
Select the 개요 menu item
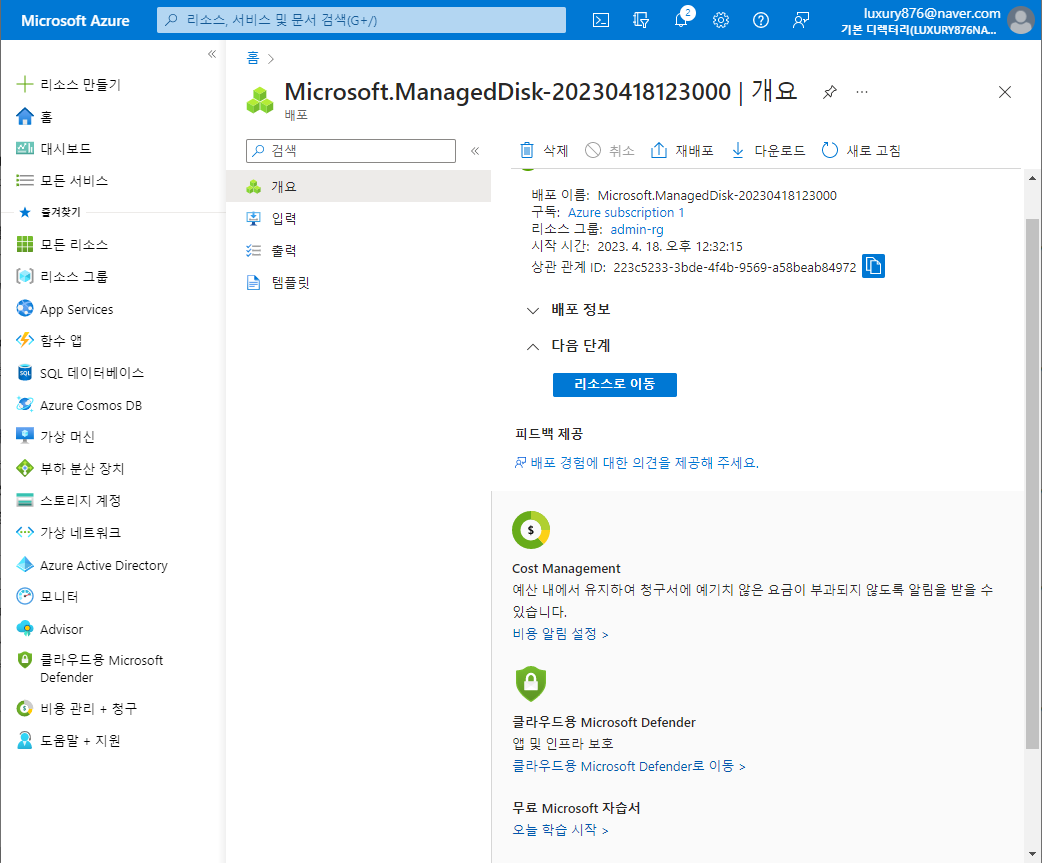coord(358,187)
